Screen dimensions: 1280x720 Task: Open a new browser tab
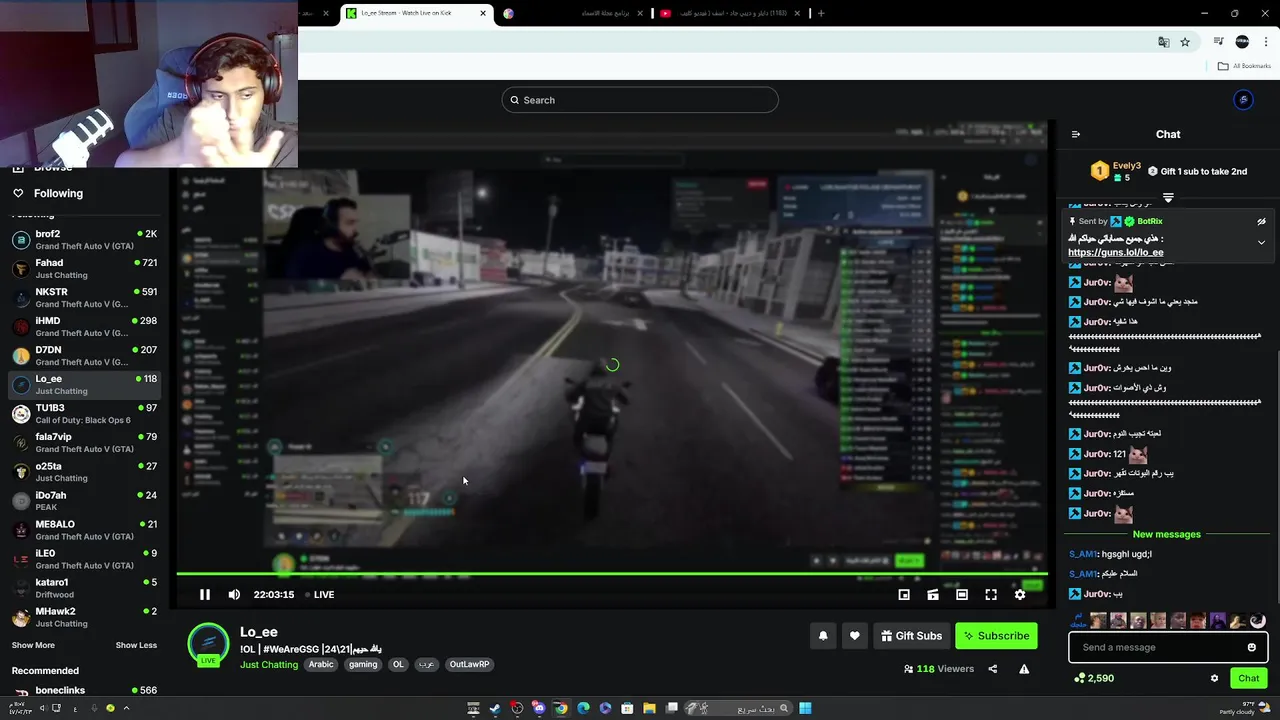pyautogui.click(x=821, y=13)
